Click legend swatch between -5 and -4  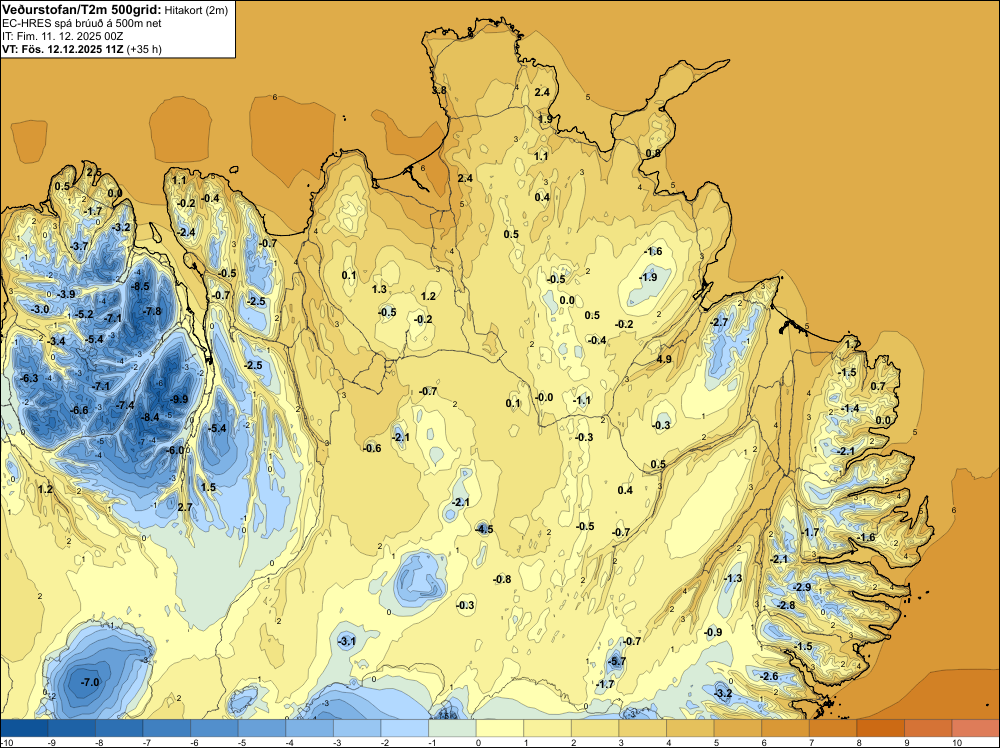pyautogui.click(x=261, y=728)
